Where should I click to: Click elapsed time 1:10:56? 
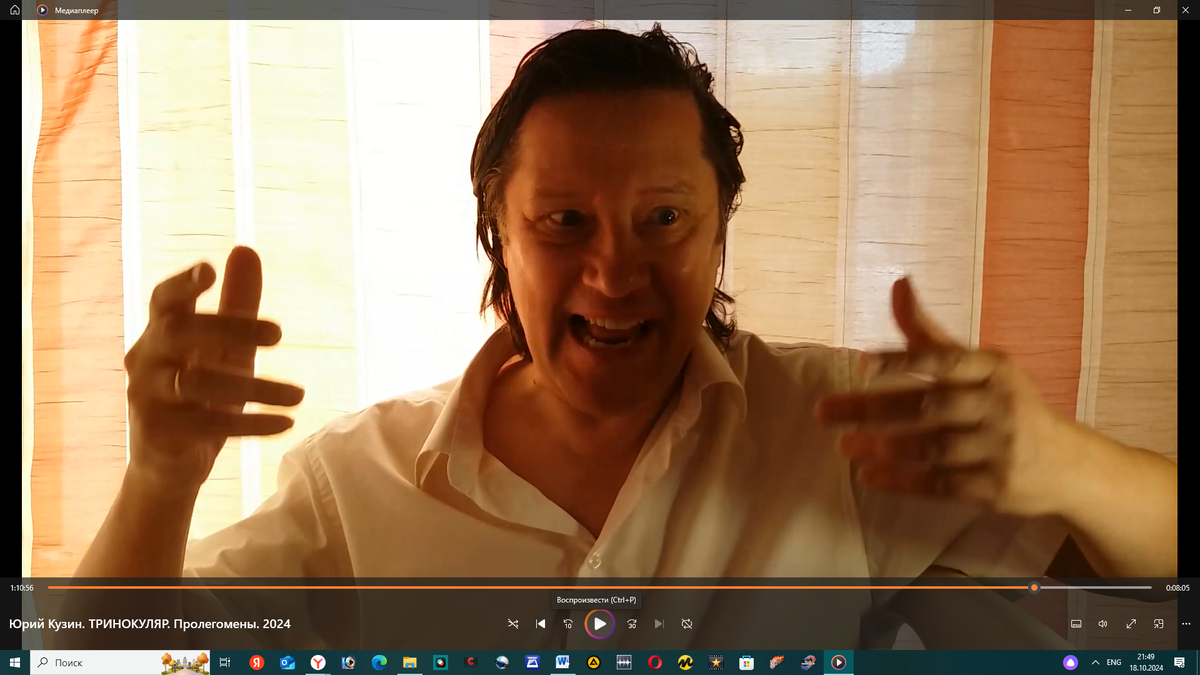pos(22,588)
